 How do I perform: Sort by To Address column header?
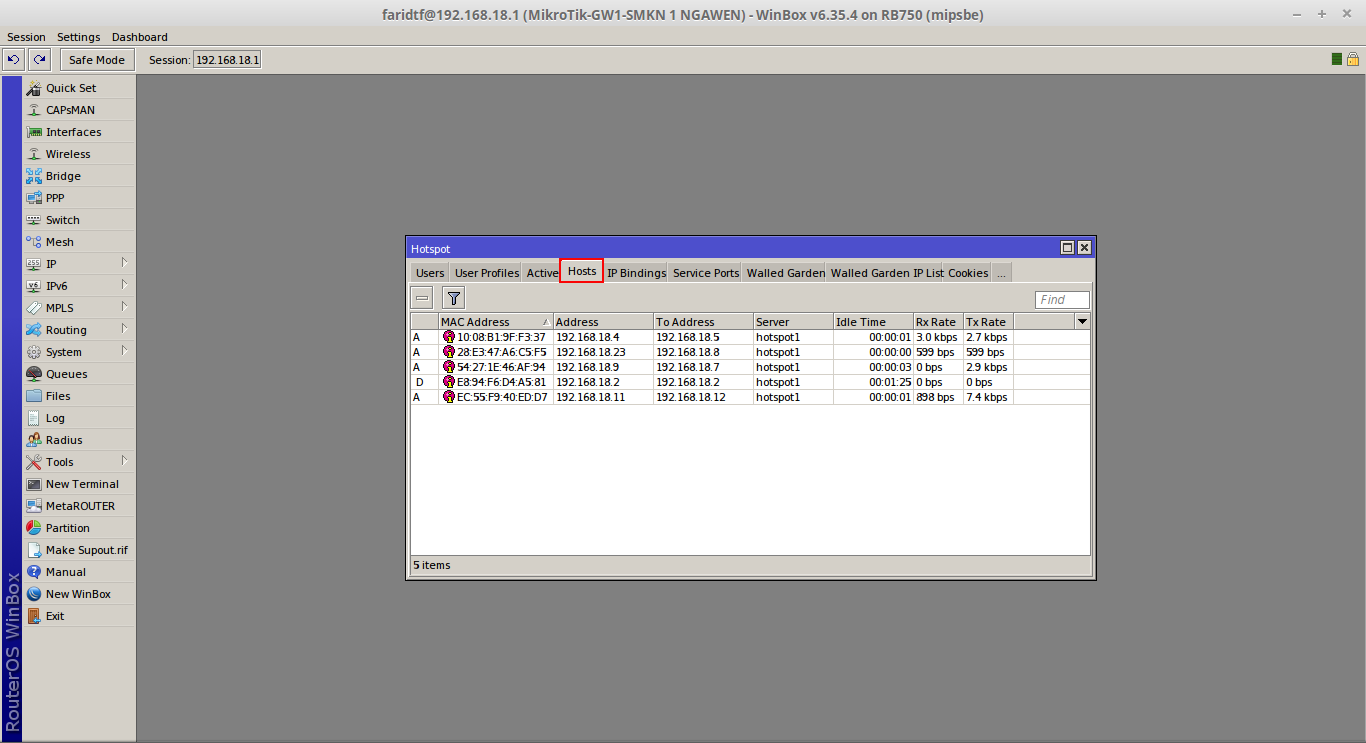[x=703, y=322]
